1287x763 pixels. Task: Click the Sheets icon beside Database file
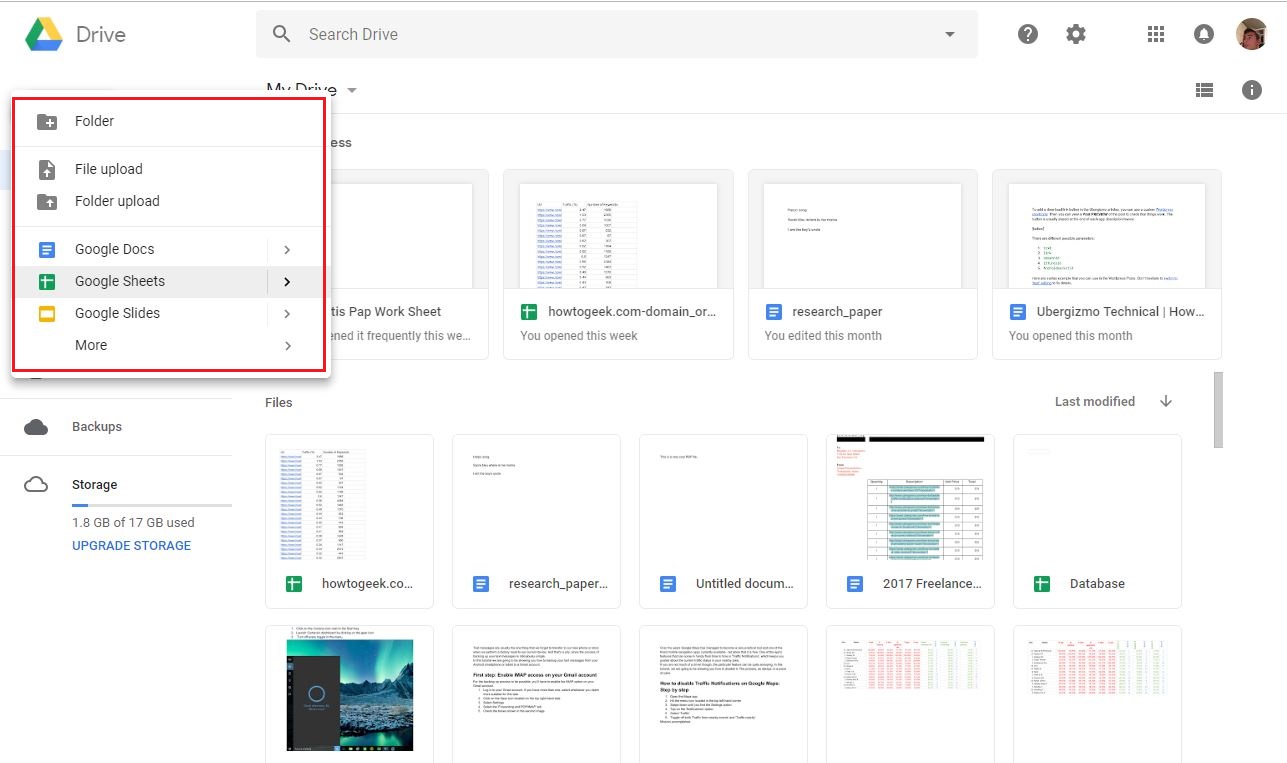(1041, 584)
